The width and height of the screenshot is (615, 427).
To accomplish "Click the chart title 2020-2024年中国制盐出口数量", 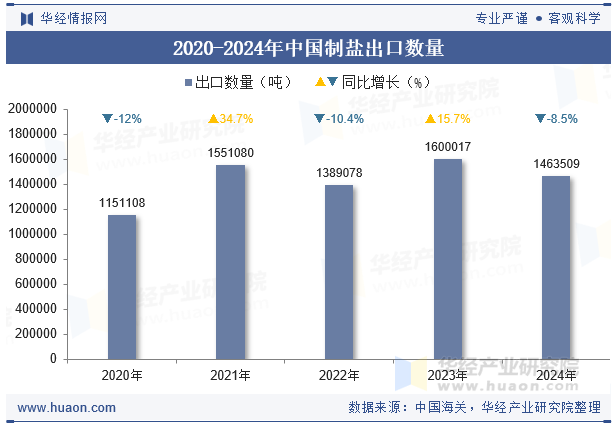I will [308, 48].
